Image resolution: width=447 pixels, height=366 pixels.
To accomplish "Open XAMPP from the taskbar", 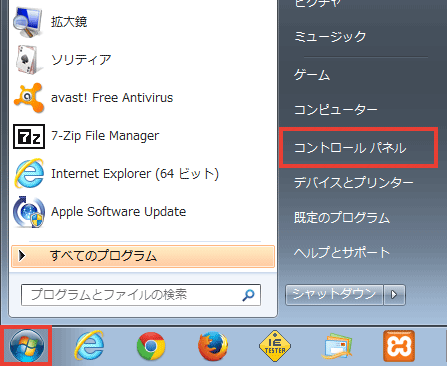I will 399,346.
